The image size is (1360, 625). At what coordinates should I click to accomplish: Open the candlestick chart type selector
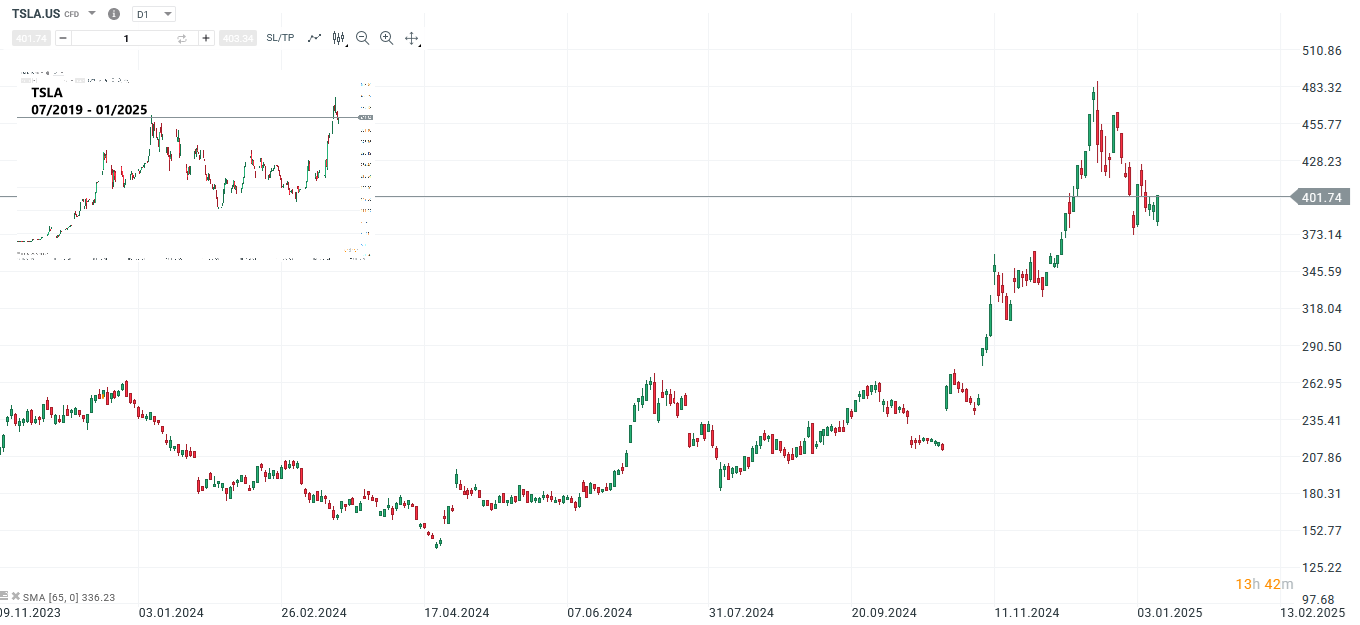[x=339, y=38]
